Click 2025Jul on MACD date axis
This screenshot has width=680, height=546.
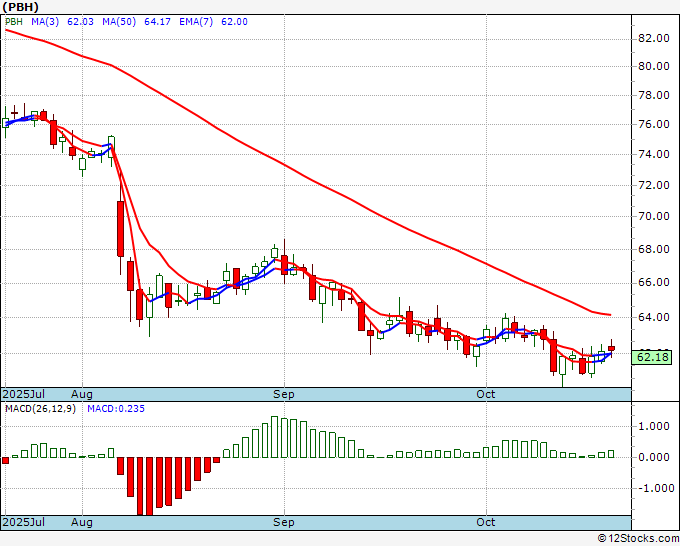point(23,522)
